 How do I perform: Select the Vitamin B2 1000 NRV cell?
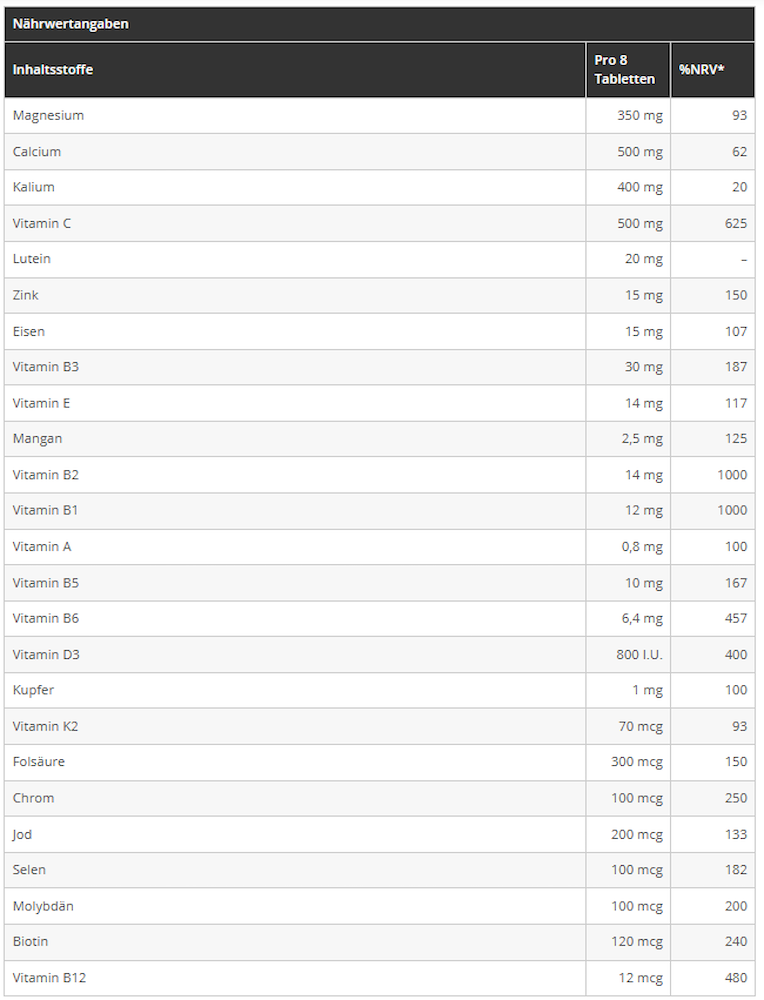(x=732, y=475)
